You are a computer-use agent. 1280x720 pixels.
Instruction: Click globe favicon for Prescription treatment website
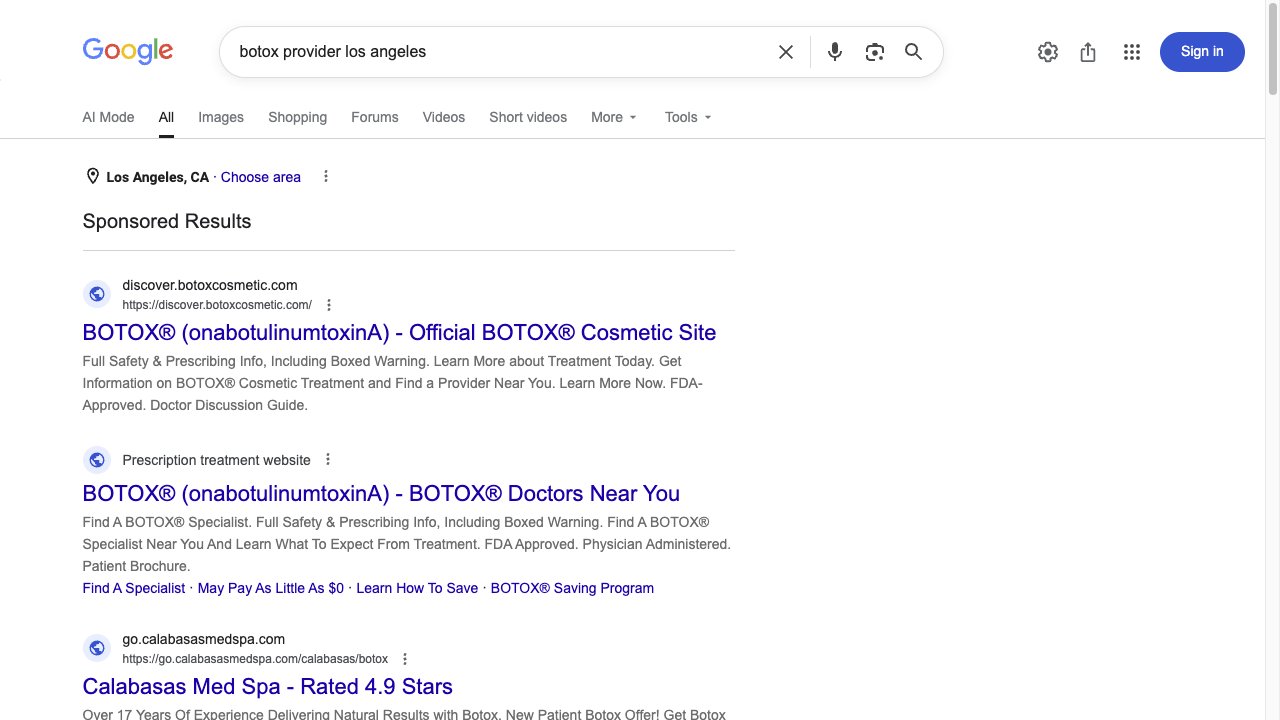pos(97,460)
